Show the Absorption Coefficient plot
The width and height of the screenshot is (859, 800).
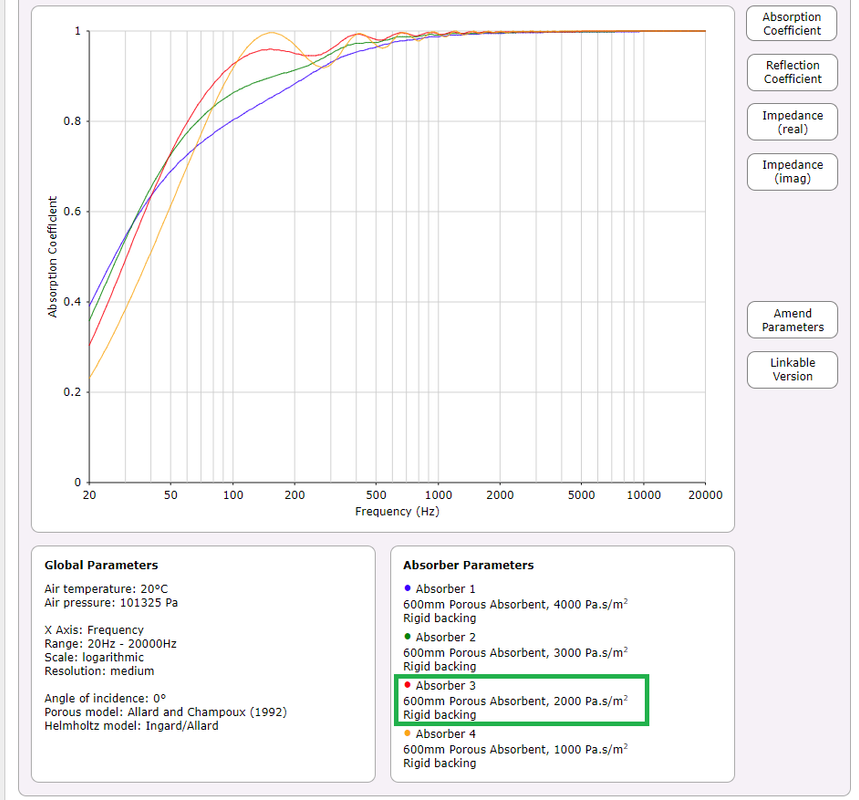(792, 24)
